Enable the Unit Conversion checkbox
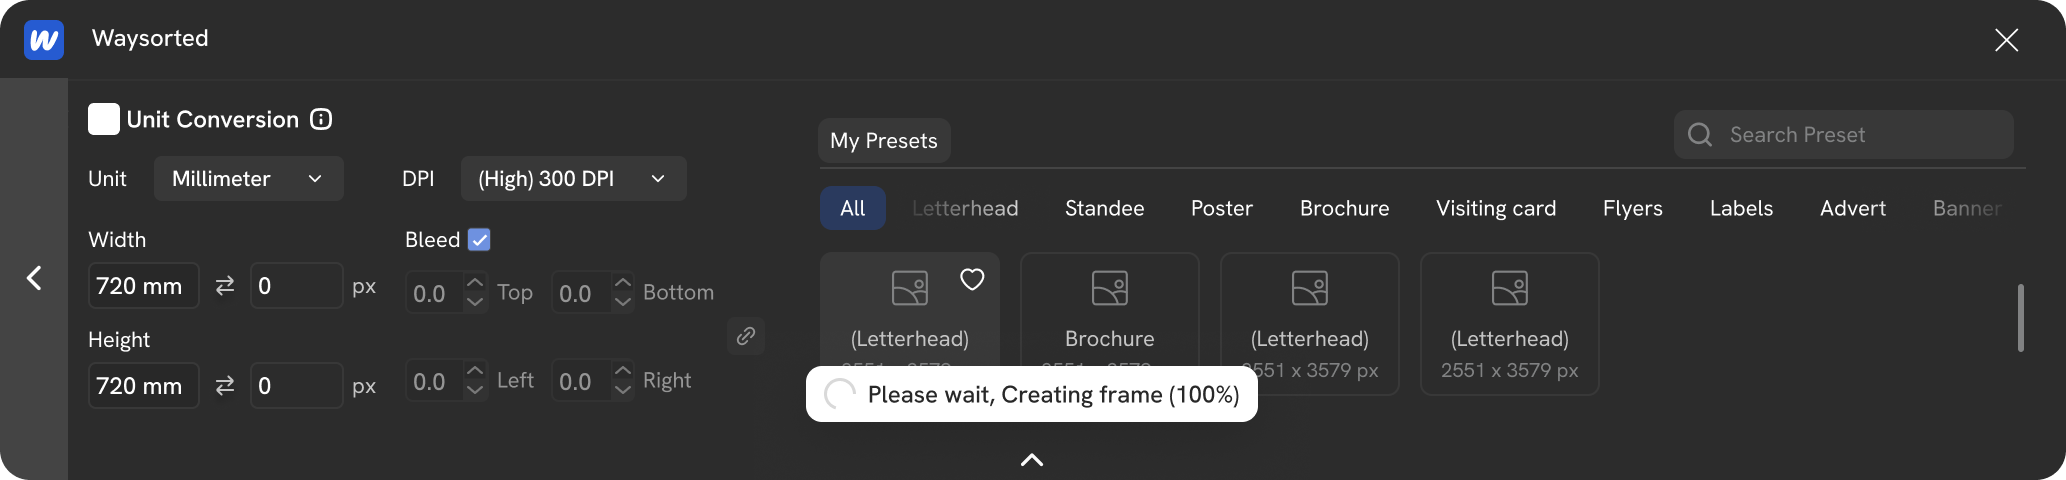2066x480 pixels. coord(104,119)
